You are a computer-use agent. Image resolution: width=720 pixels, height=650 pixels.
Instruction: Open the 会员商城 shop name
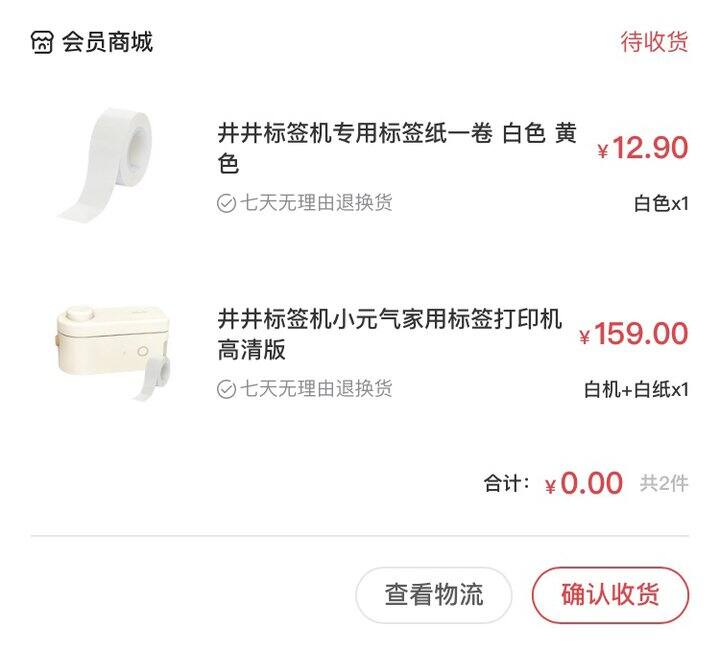[x=107, y=42]
